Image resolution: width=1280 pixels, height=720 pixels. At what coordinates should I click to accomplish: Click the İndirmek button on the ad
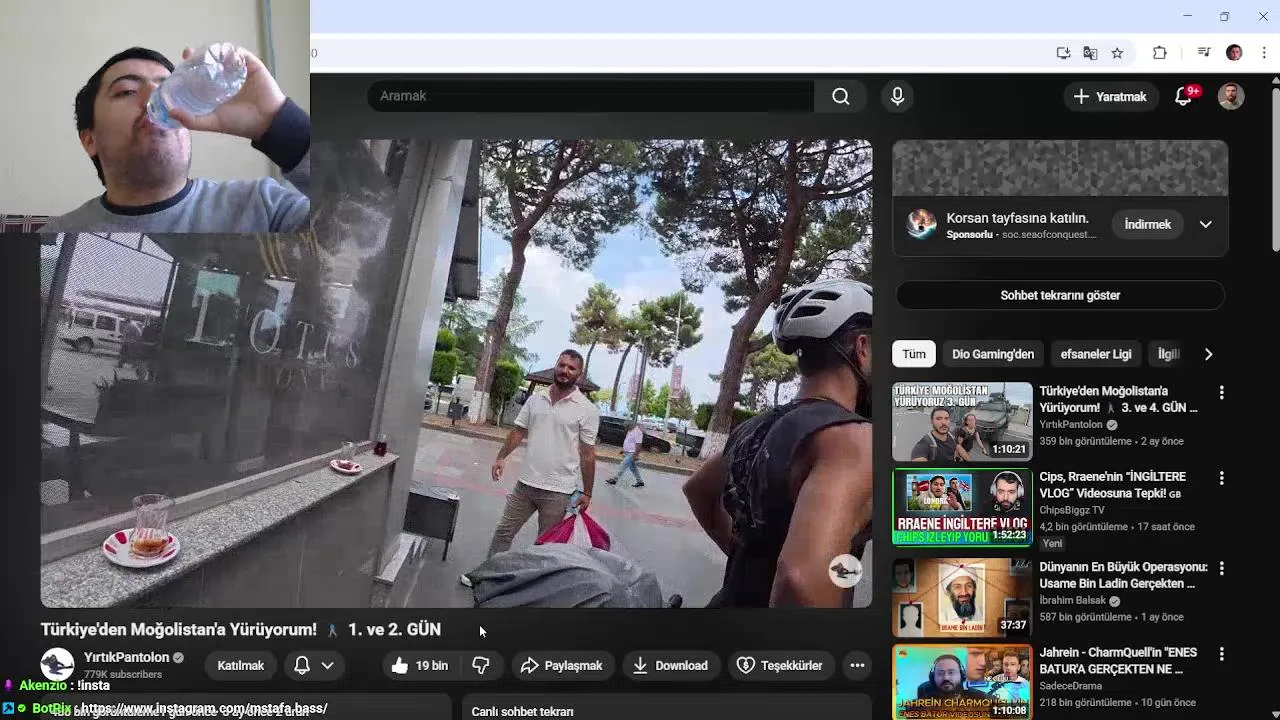coord(1147,224)
